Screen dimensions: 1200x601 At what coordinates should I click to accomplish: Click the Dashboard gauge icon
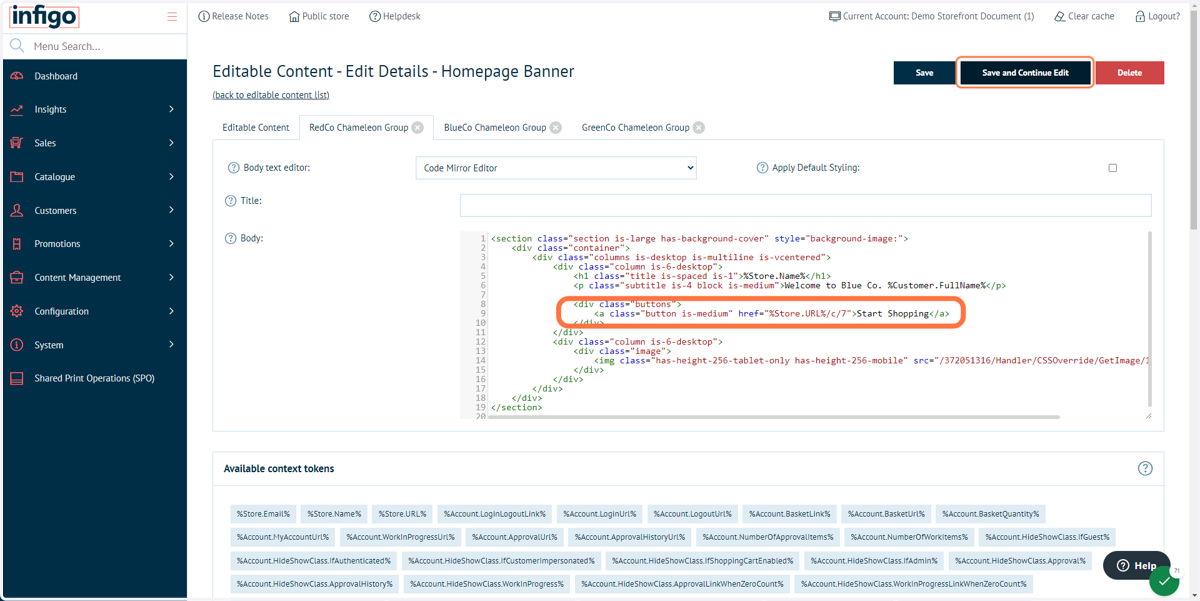(17, 76)
